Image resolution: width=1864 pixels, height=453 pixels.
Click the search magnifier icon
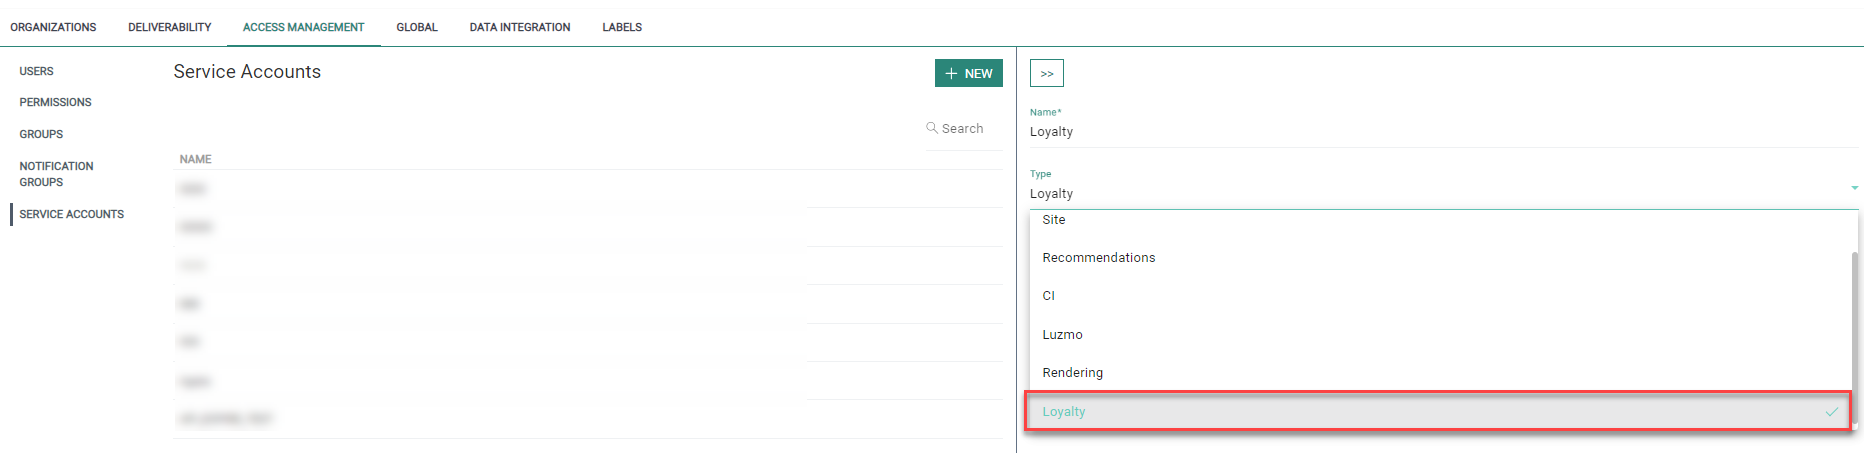[931, 128]
